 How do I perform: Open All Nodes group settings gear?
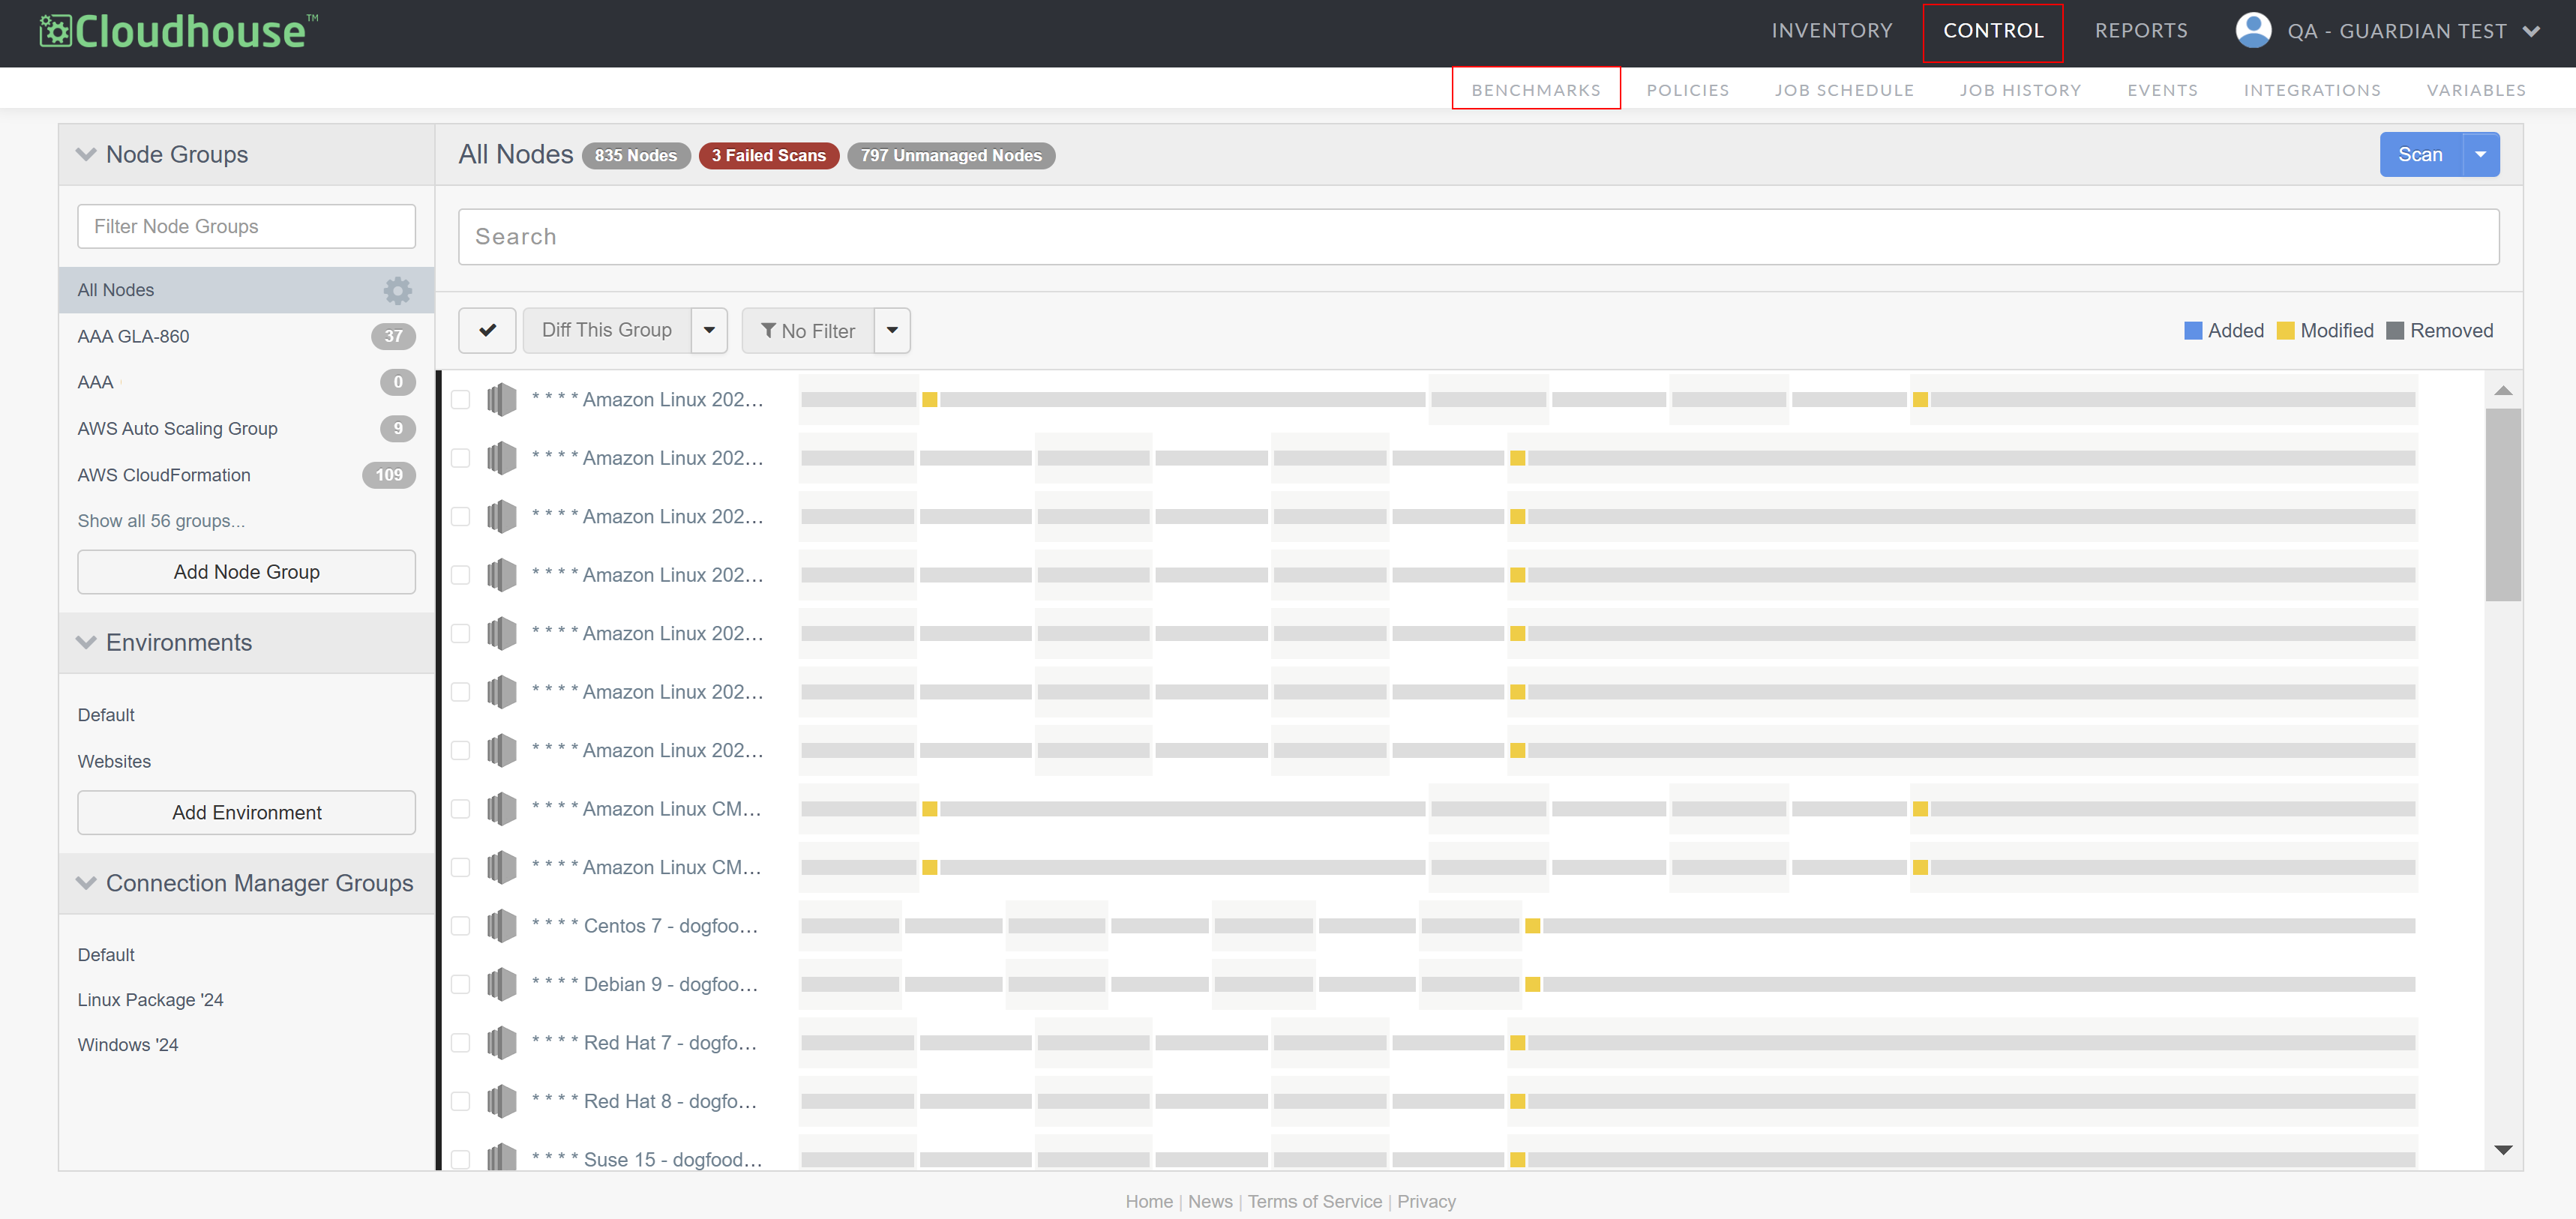point(397,290)
